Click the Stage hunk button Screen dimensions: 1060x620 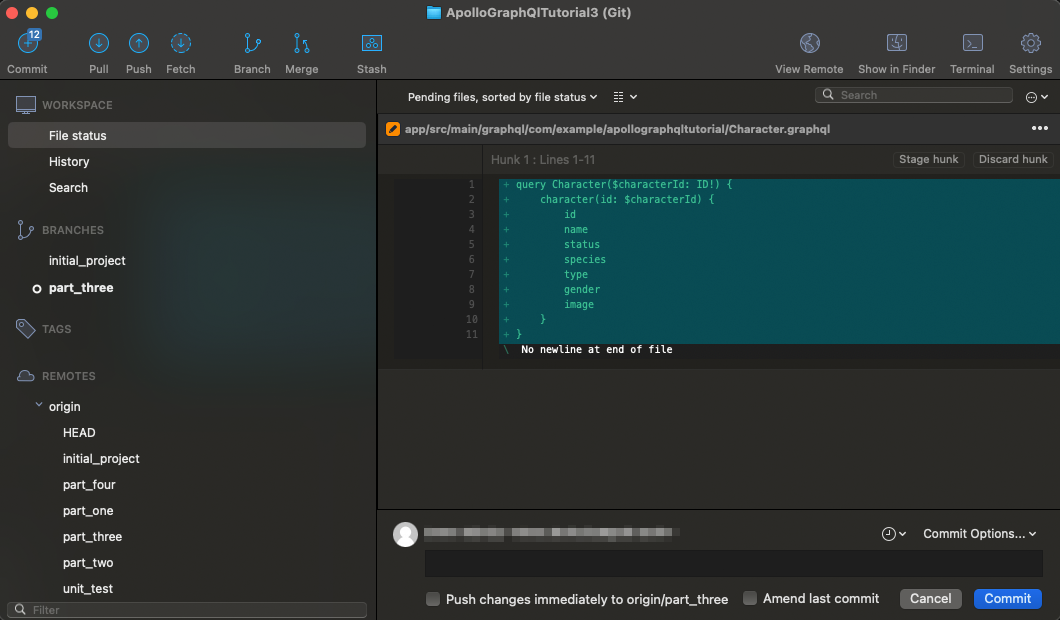point(928,160)
